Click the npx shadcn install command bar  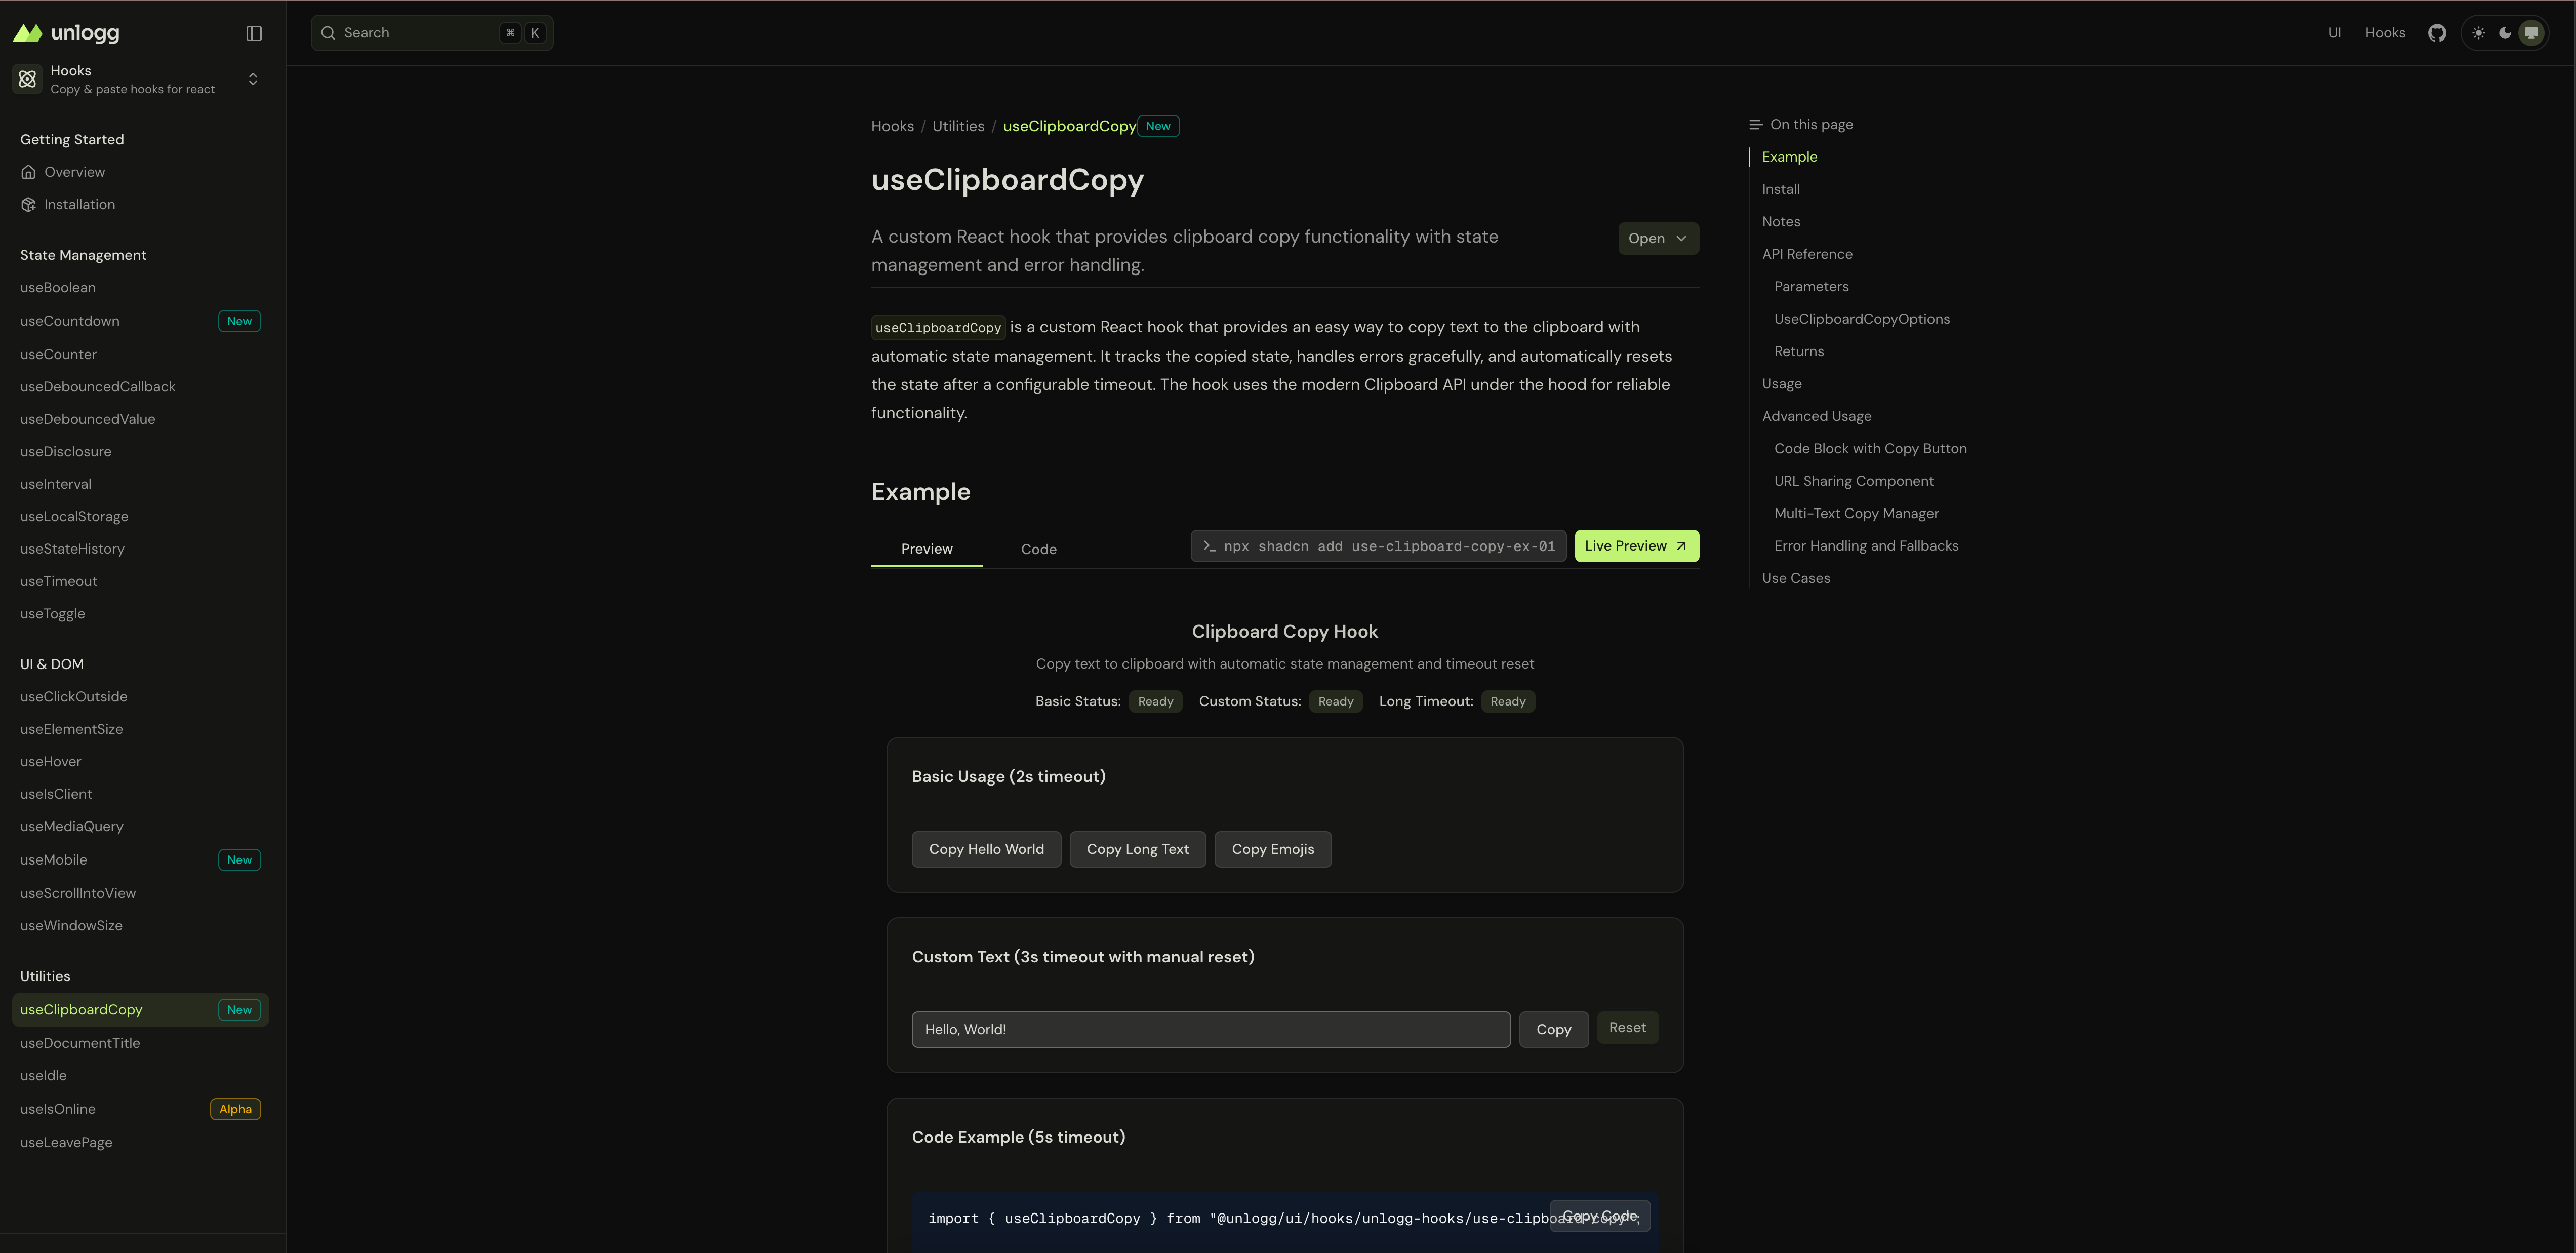point(1378,546)
